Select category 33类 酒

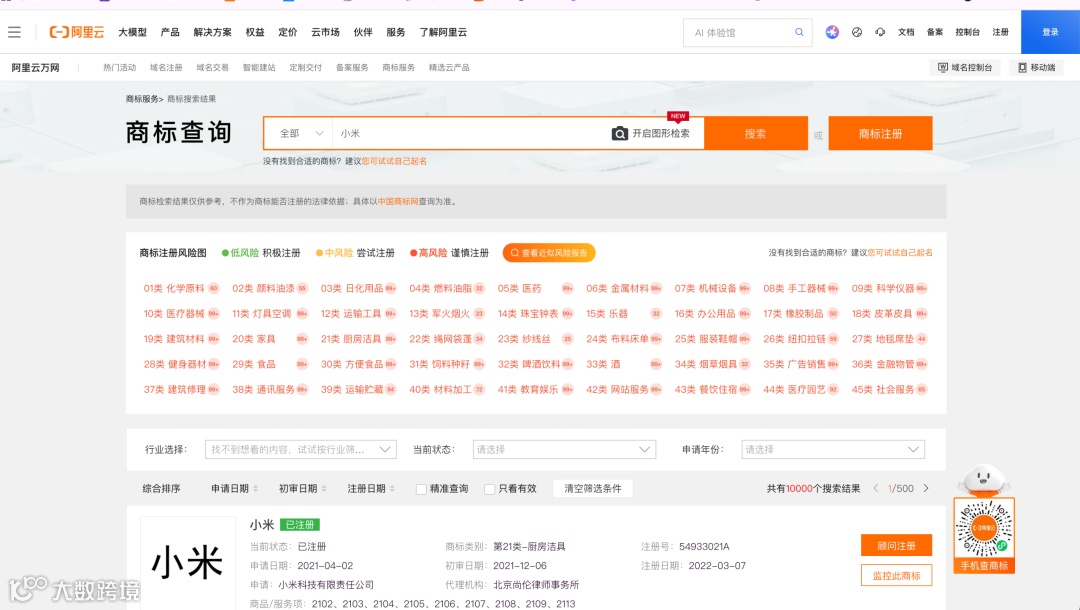(x=624, y=364)
